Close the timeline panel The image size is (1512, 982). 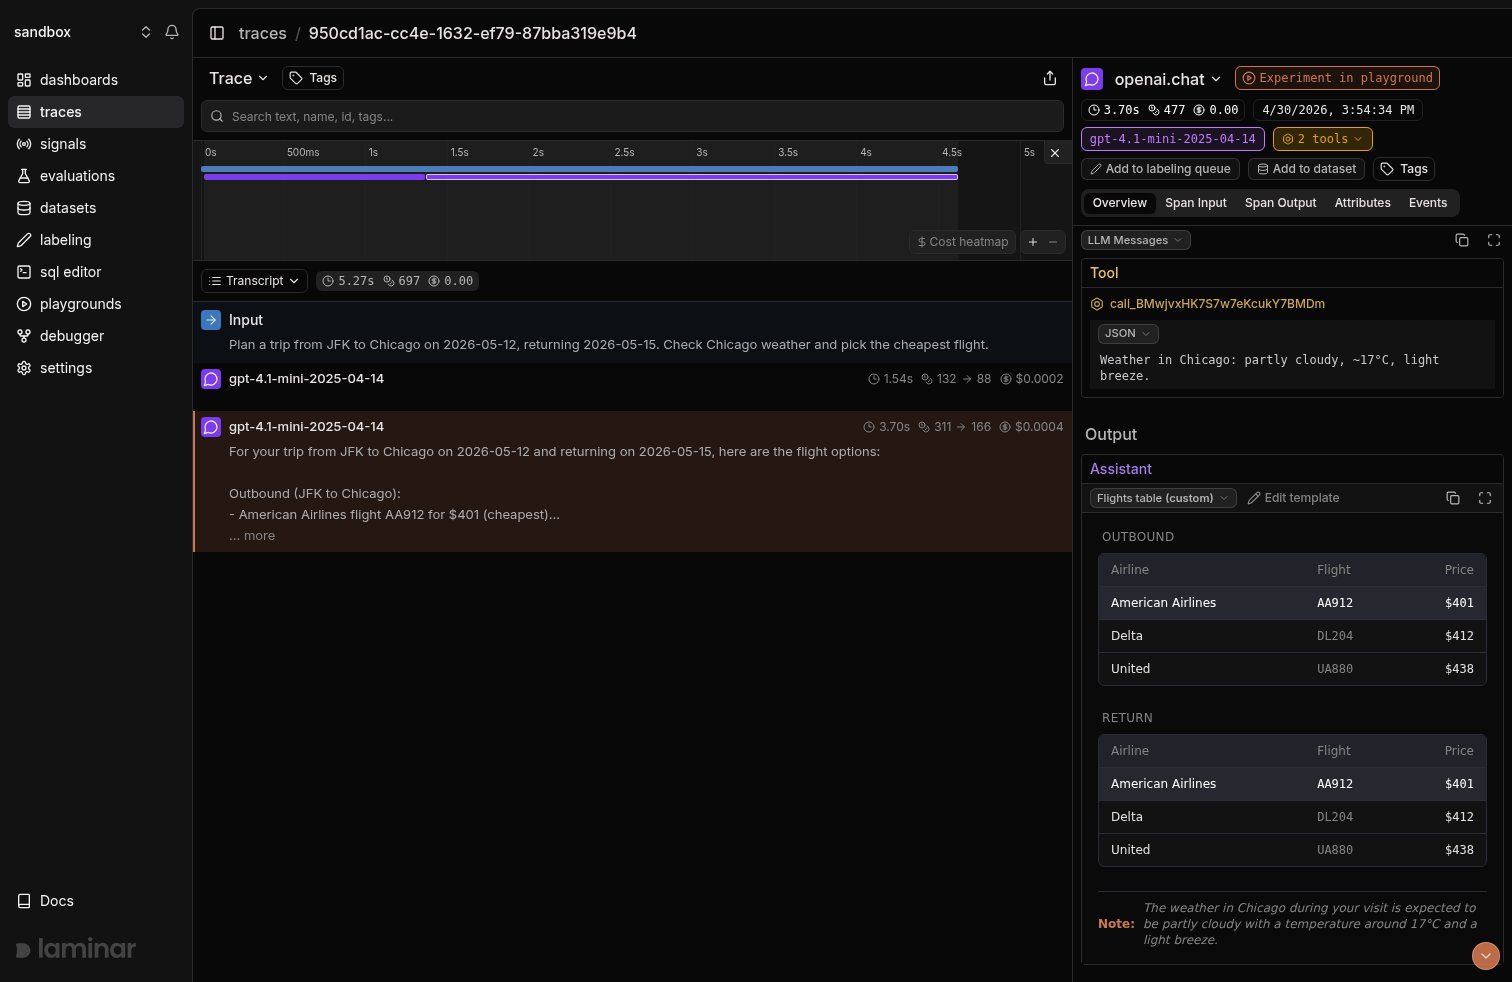point(1055,153)
